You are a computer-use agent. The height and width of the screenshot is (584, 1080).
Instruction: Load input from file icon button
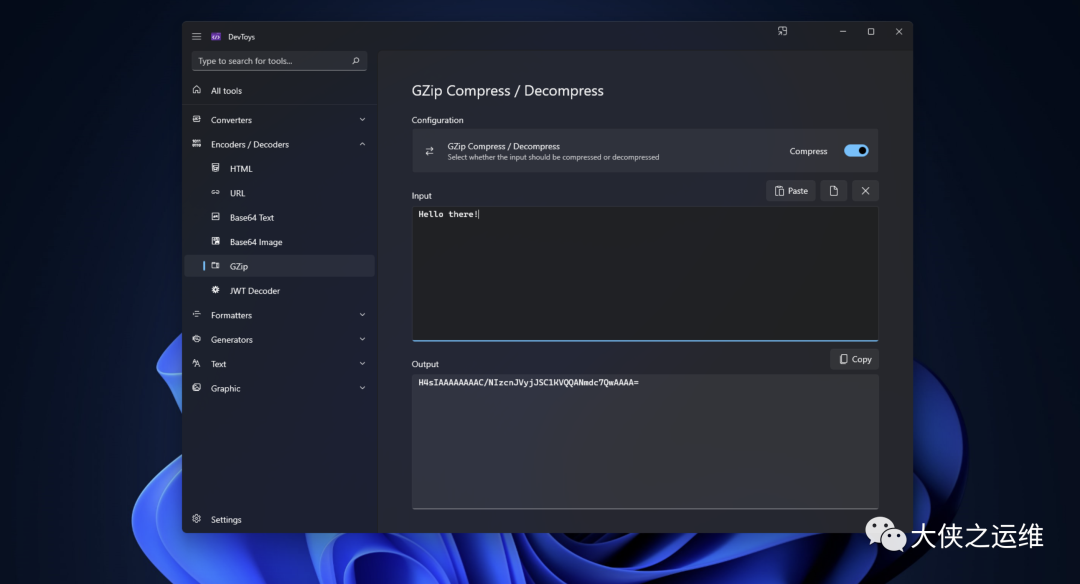point(833,191)
